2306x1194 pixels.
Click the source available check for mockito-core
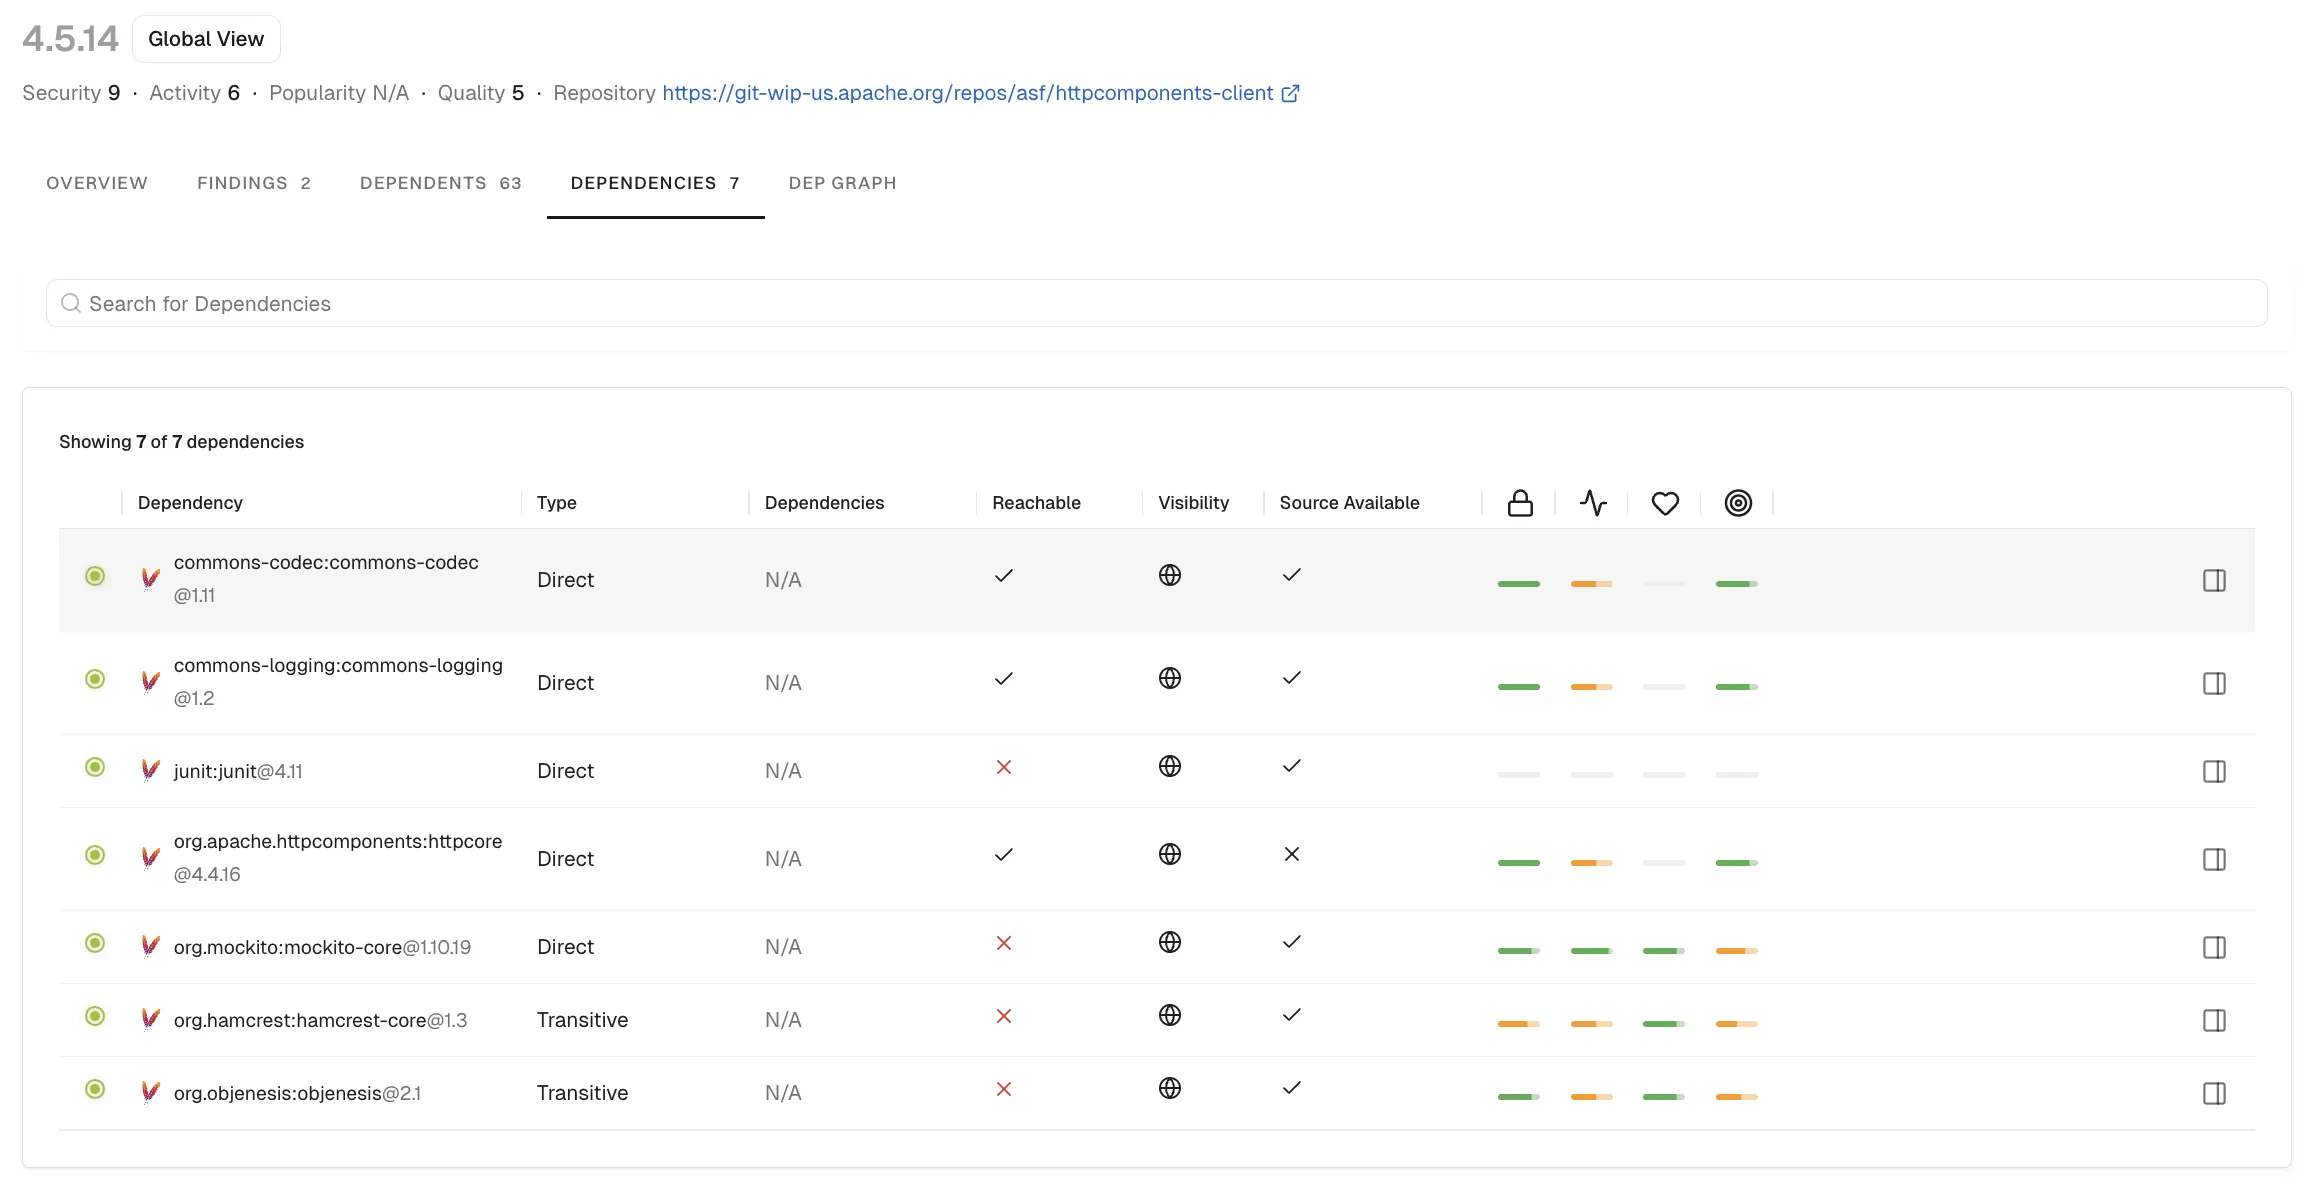(x=1292, y=942)
